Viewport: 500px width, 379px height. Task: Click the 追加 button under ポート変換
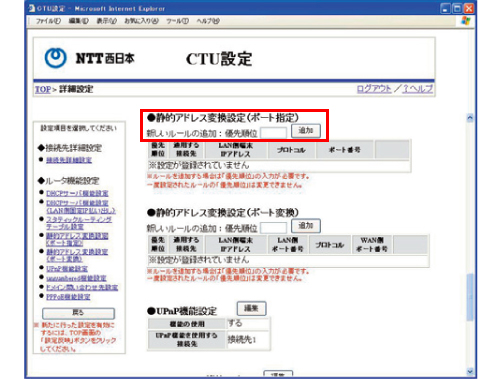point(306,226)
